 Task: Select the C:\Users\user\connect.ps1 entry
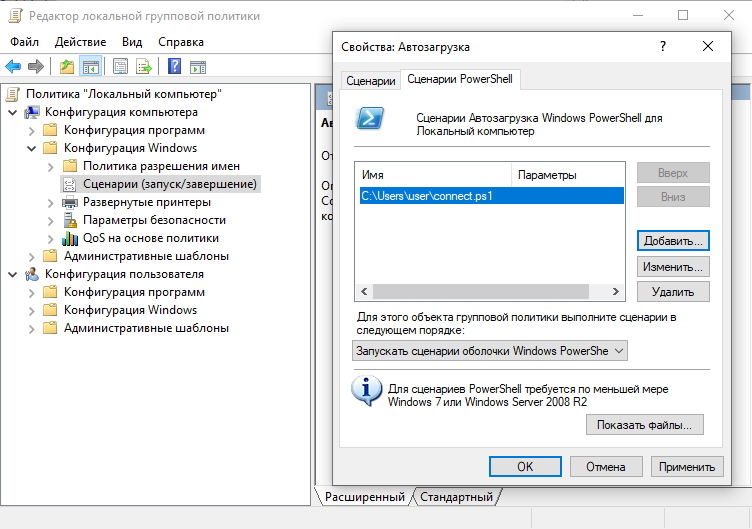(492, 196)
